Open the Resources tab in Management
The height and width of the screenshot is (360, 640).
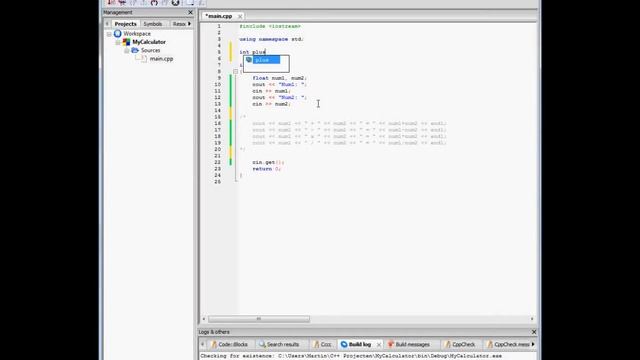178,24
